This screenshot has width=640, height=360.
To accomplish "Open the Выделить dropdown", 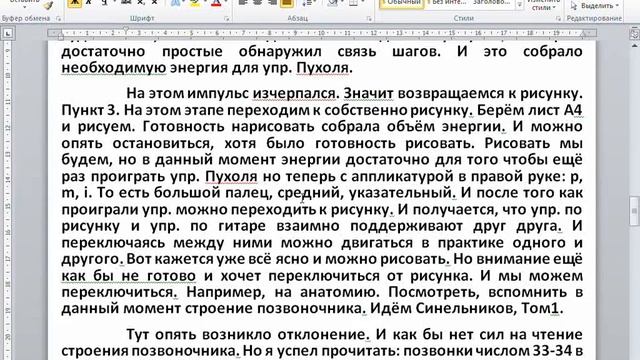I will (594, 6).
